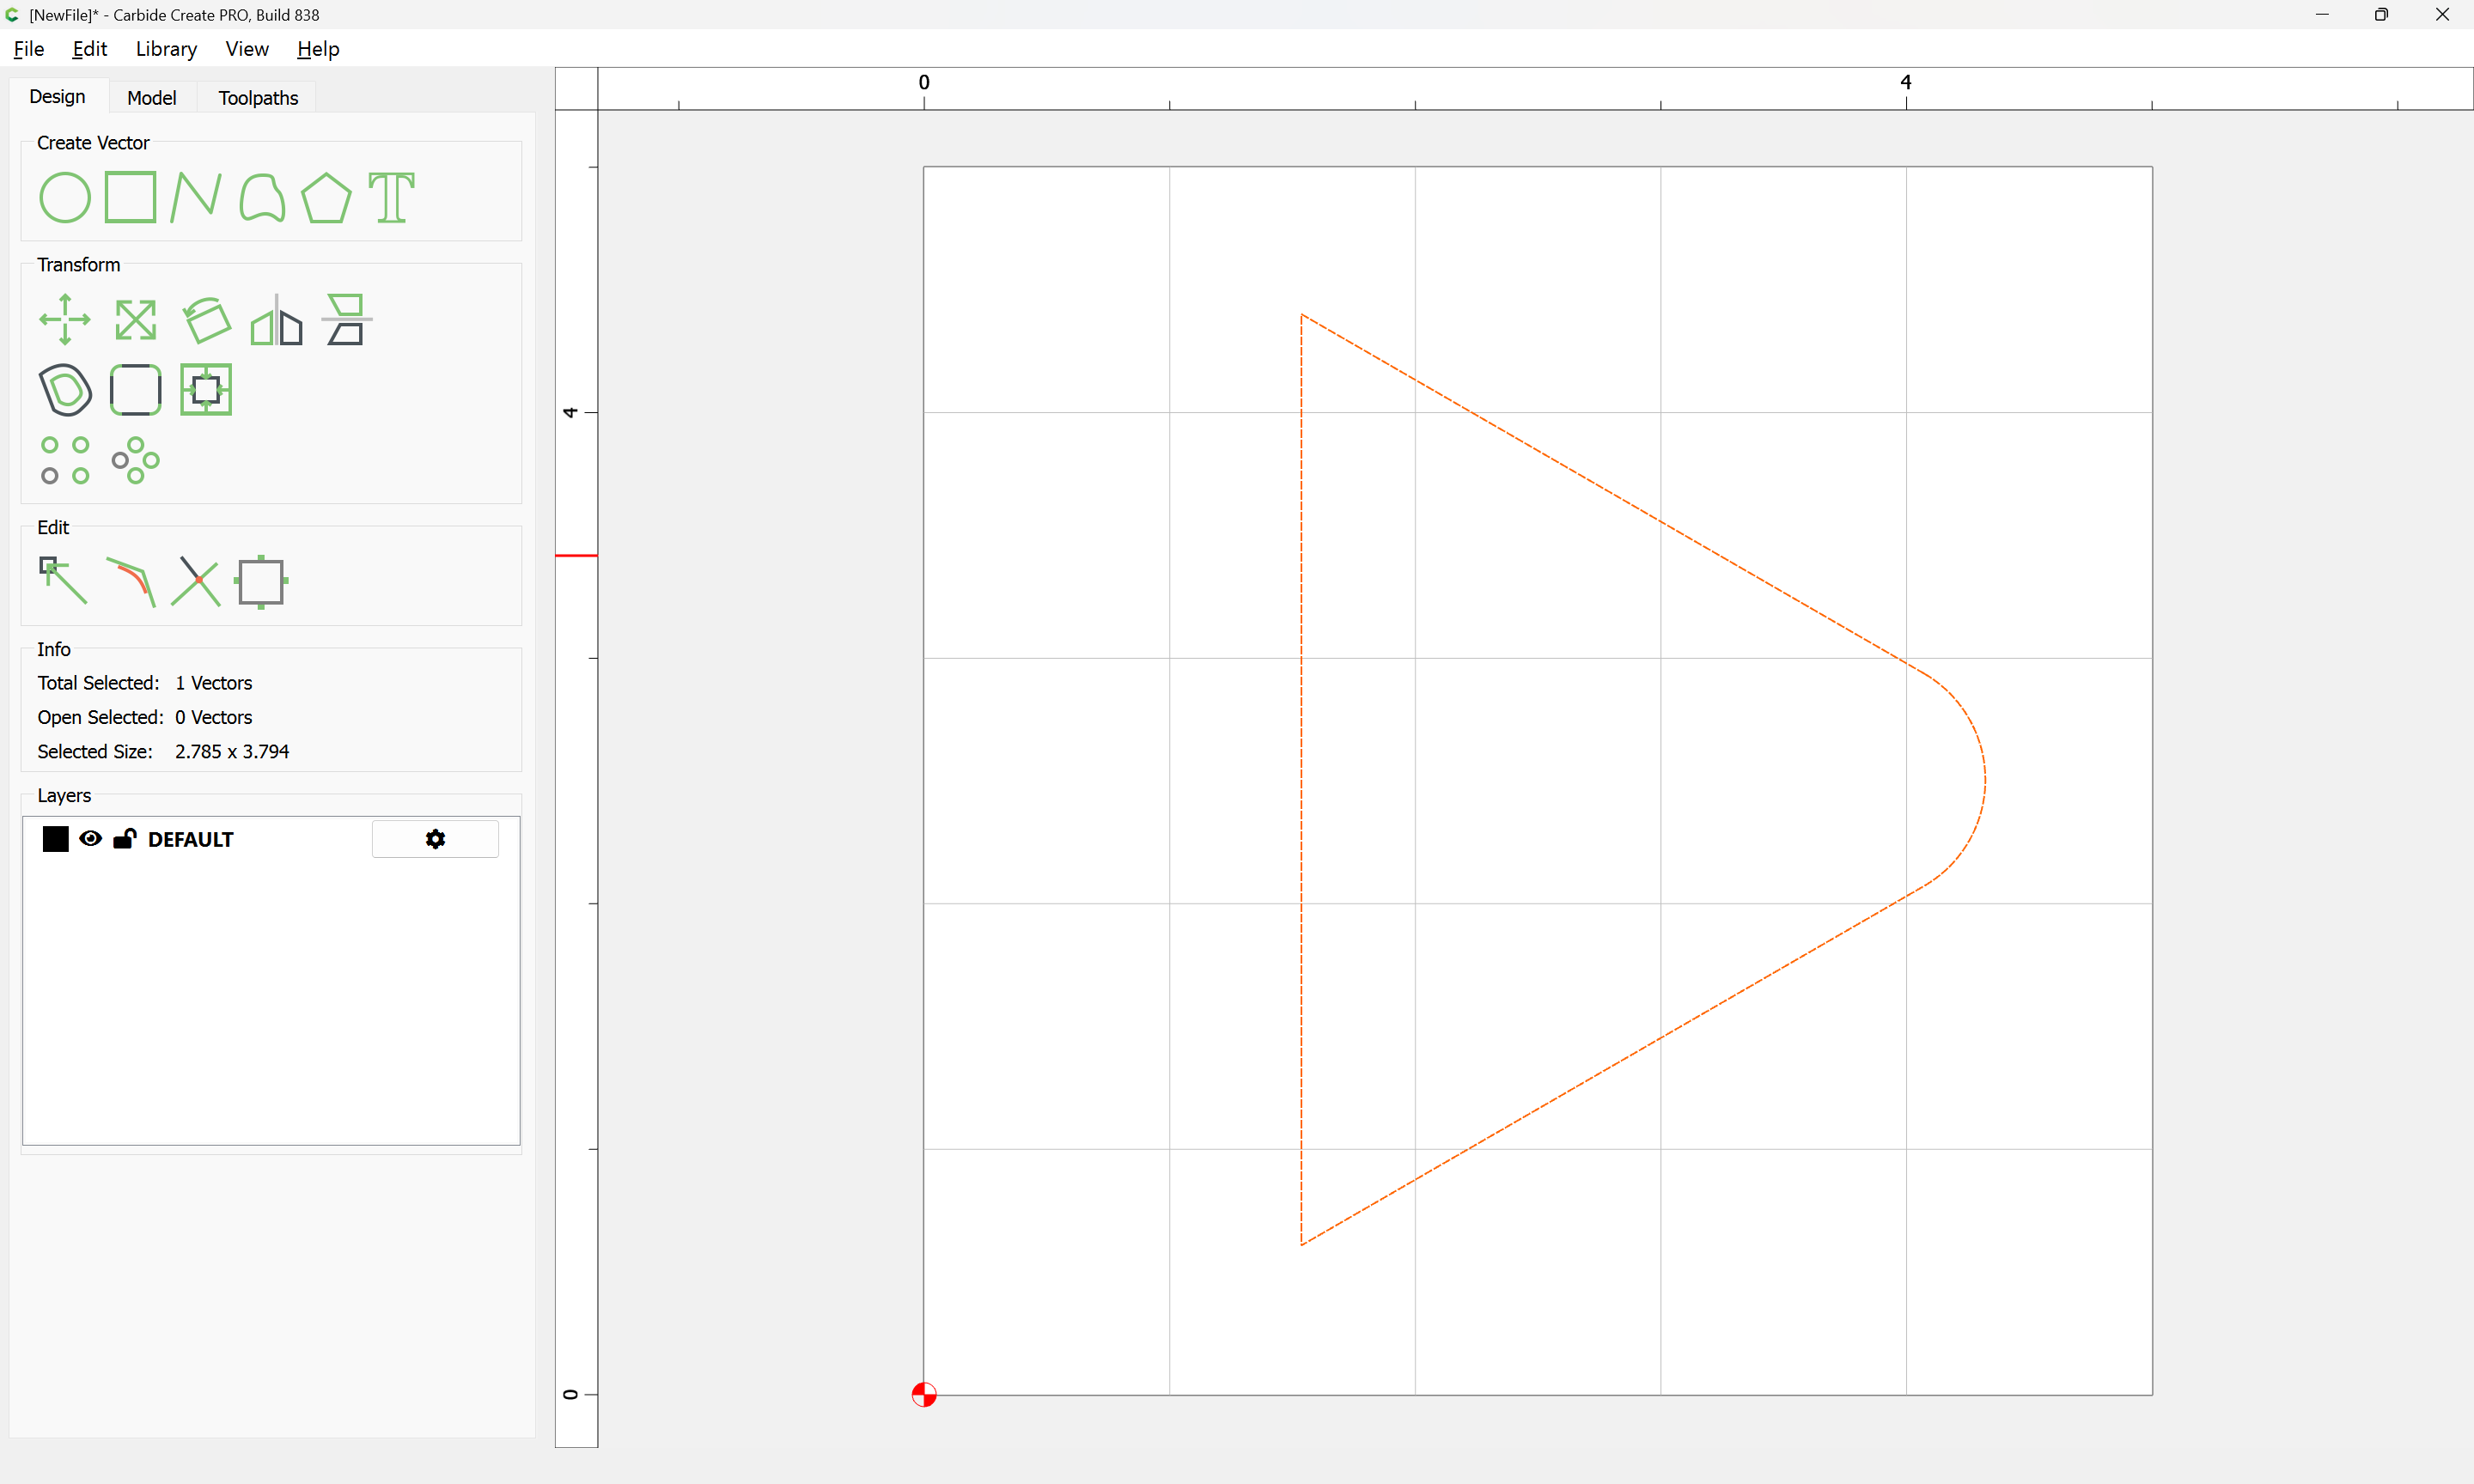Open the Library menu
This screenshot has width=2474, height=1484.
pyautogui.click(x=166, y=49)
